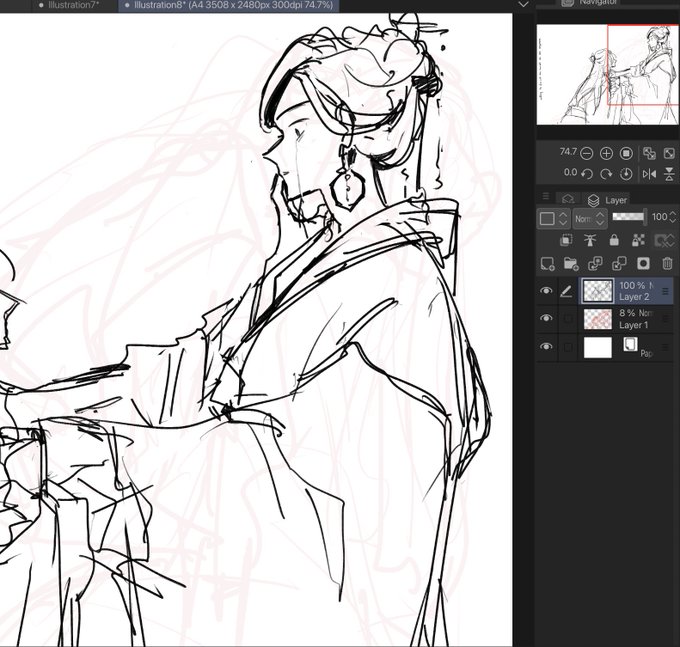Toggle Lock Transparent Pixels icon
The height and width of the screenshot is (647, 680).
tap(638, 240)
